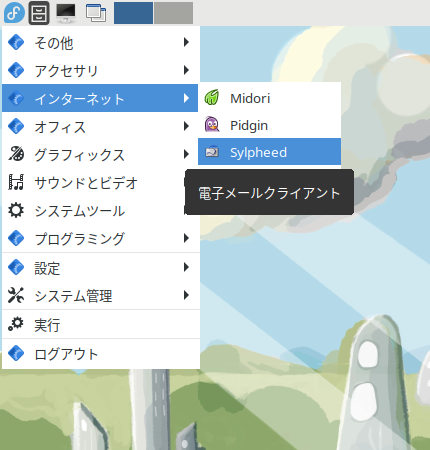This screenshot has height=450, width=430.
Task: Open the システムツール menu category
Action: tap(100, 210)
